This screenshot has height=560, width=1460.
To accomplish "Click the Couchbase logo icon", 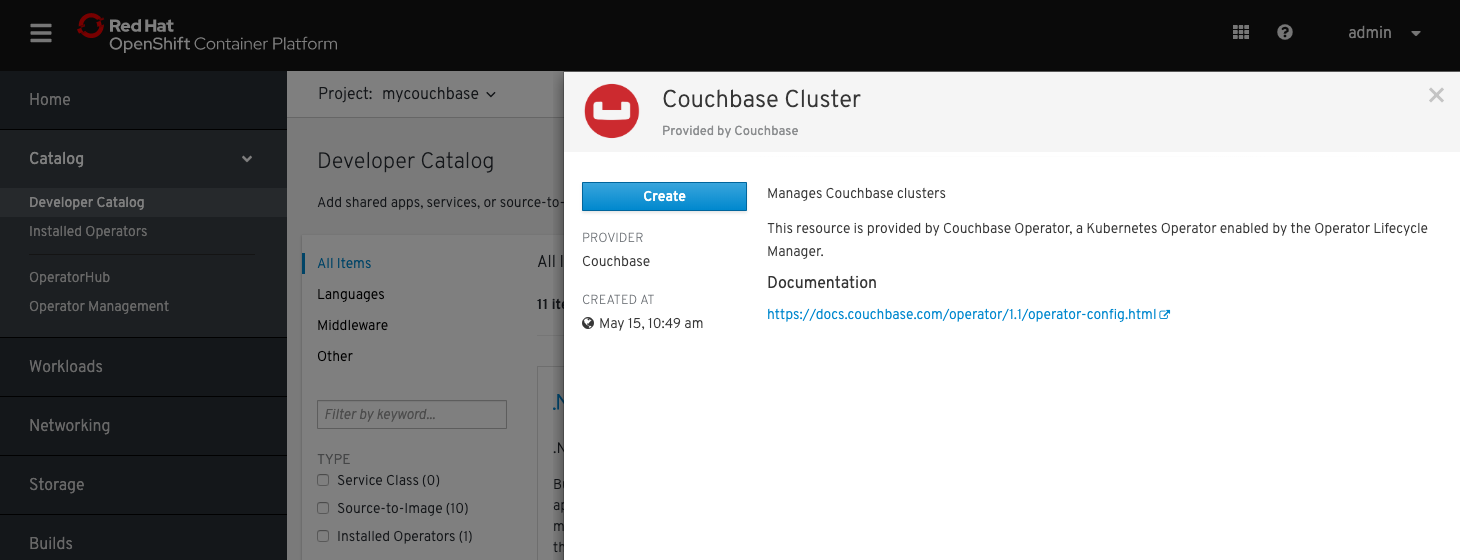I will pyautogui.click(x=611, y=110).
